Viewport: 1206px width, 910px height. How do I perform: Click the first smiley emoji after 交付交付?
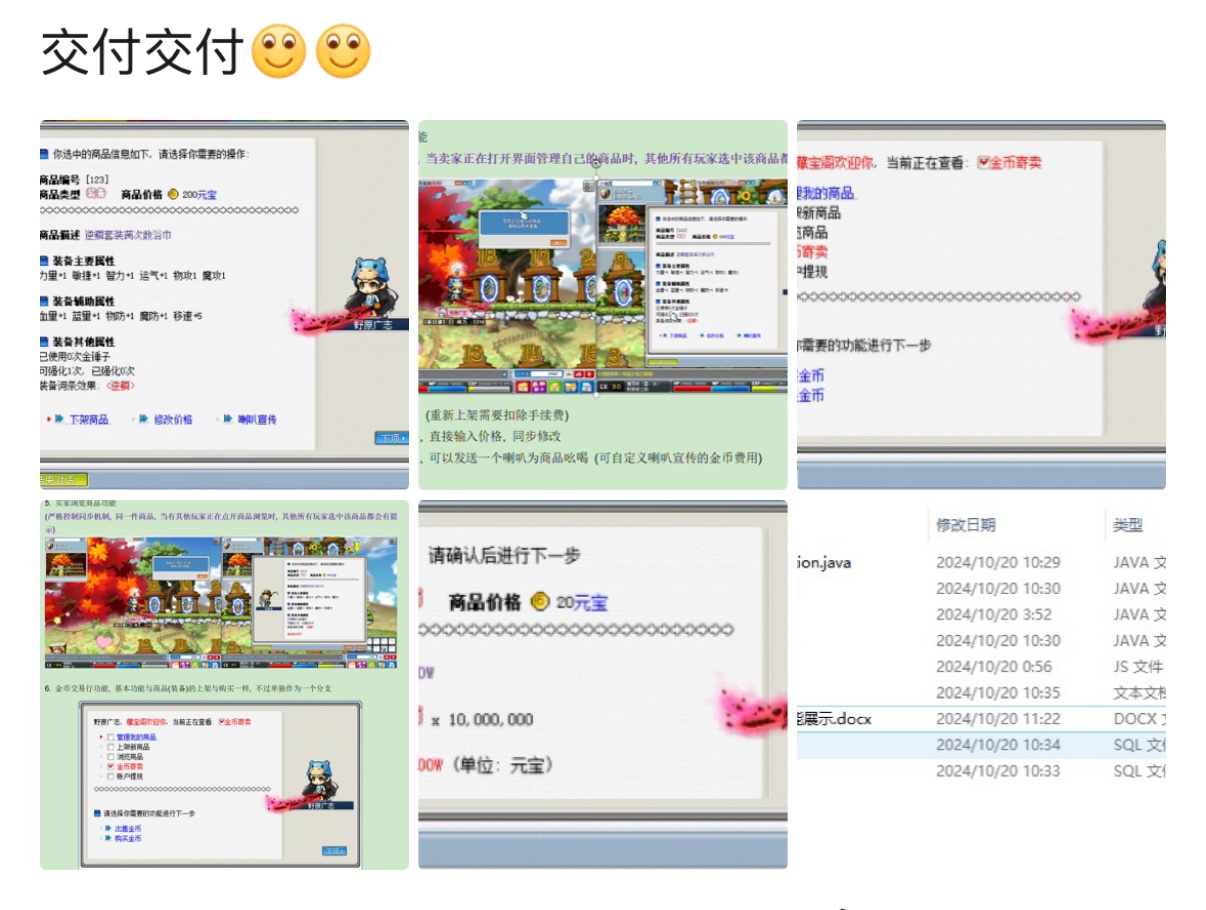[279, 52]
